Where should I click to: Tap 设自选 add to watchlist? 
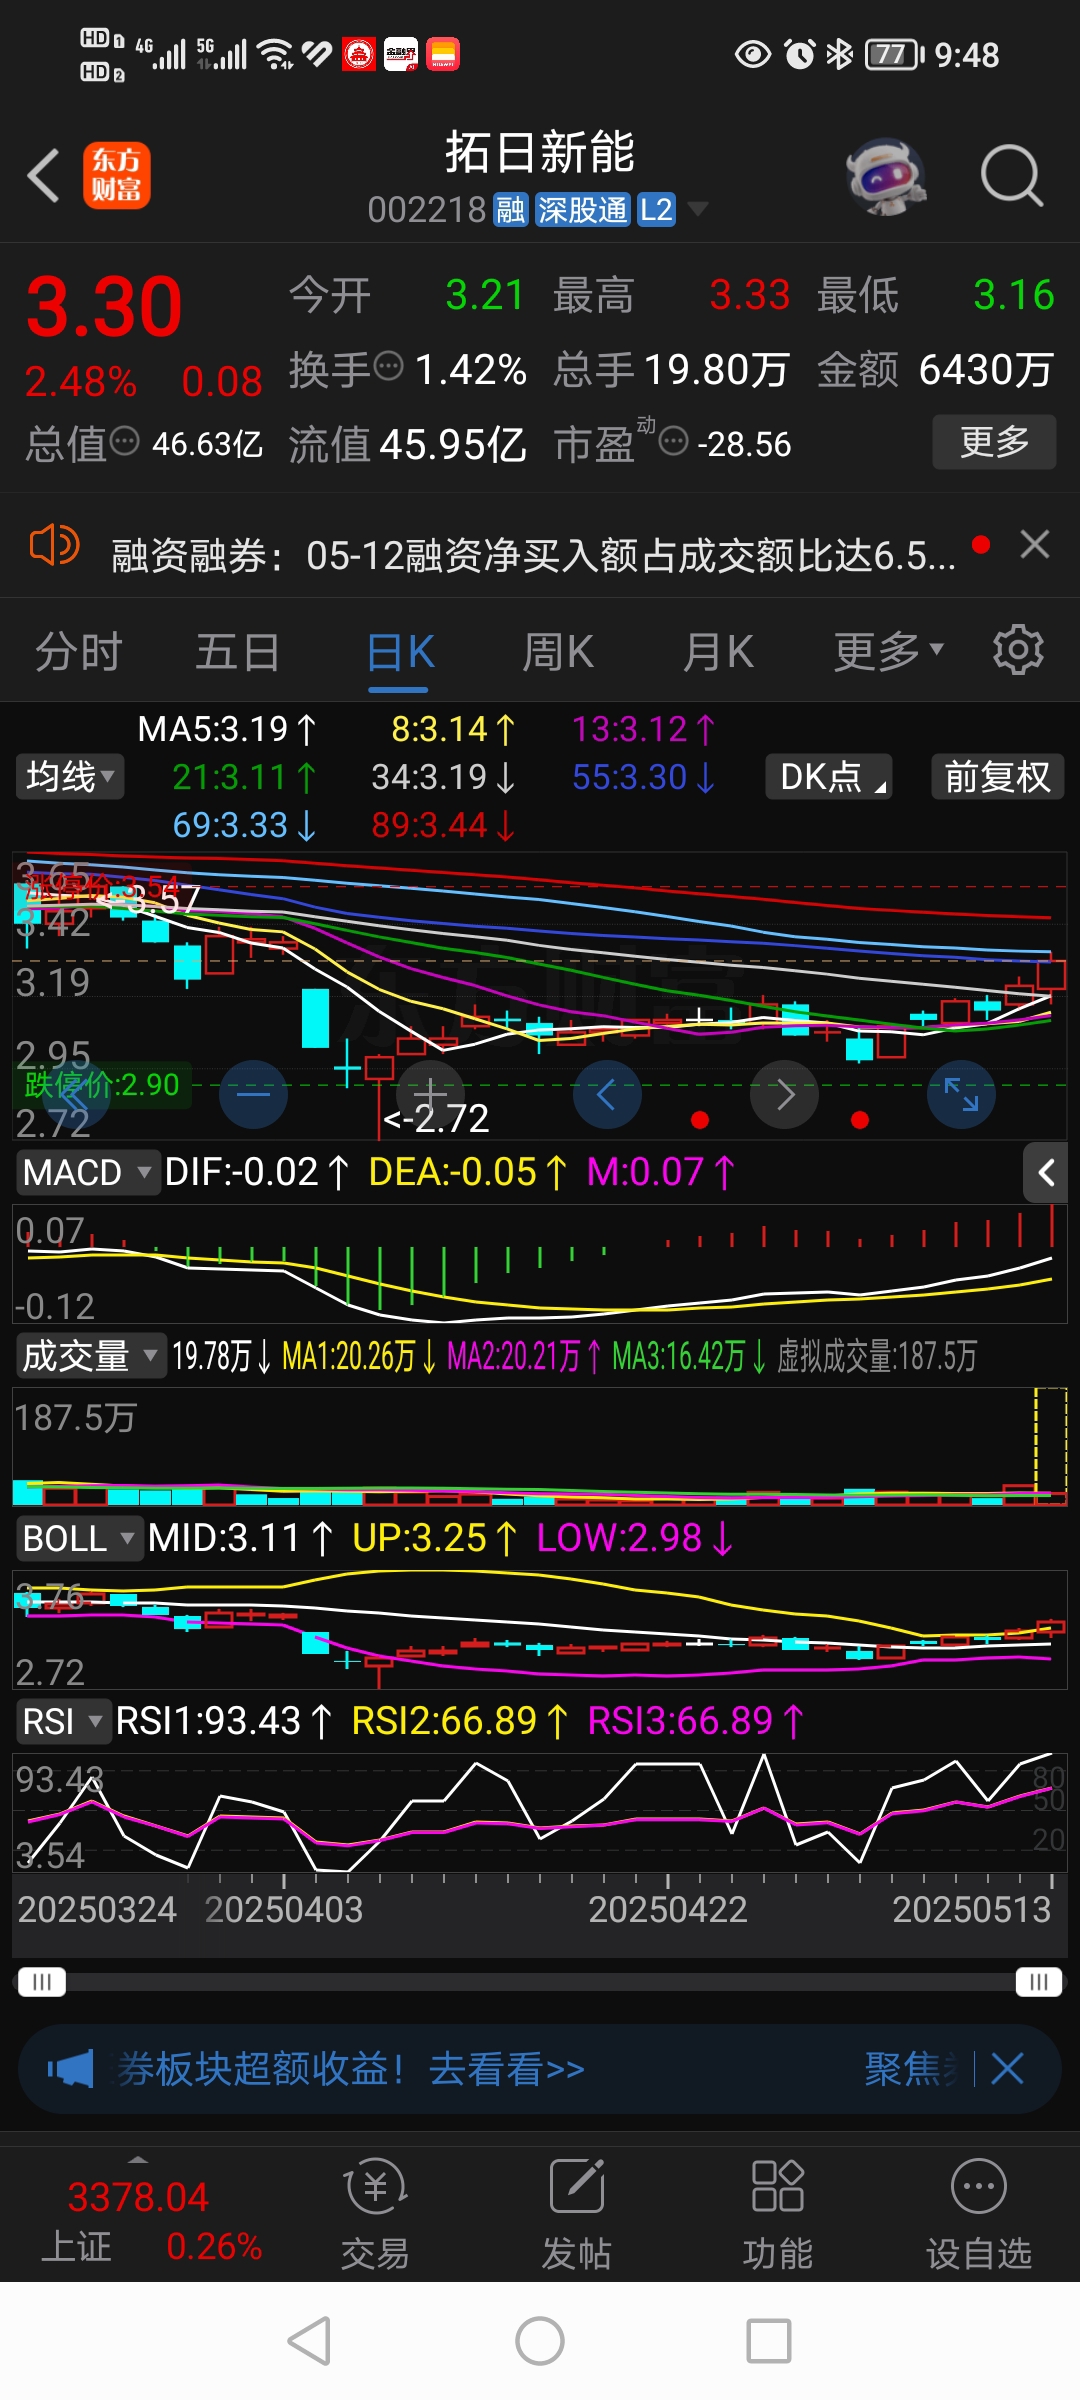click(979, 2214)
